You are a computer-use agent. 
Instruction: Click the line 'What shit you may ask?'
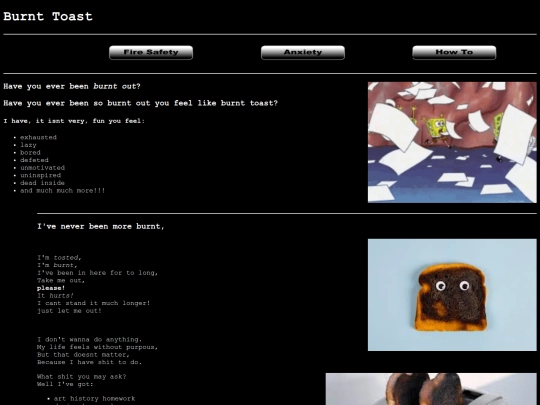point(82,377)
